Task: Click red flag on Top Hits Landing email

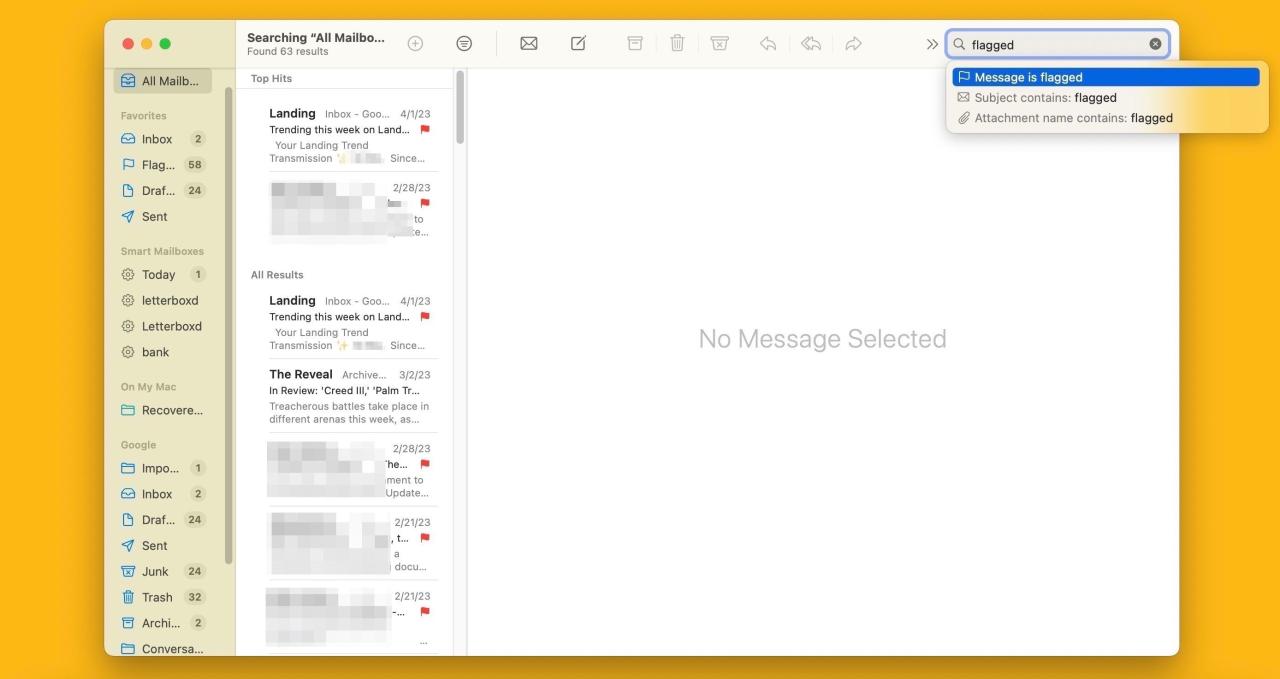Action: tap(425, 130)
